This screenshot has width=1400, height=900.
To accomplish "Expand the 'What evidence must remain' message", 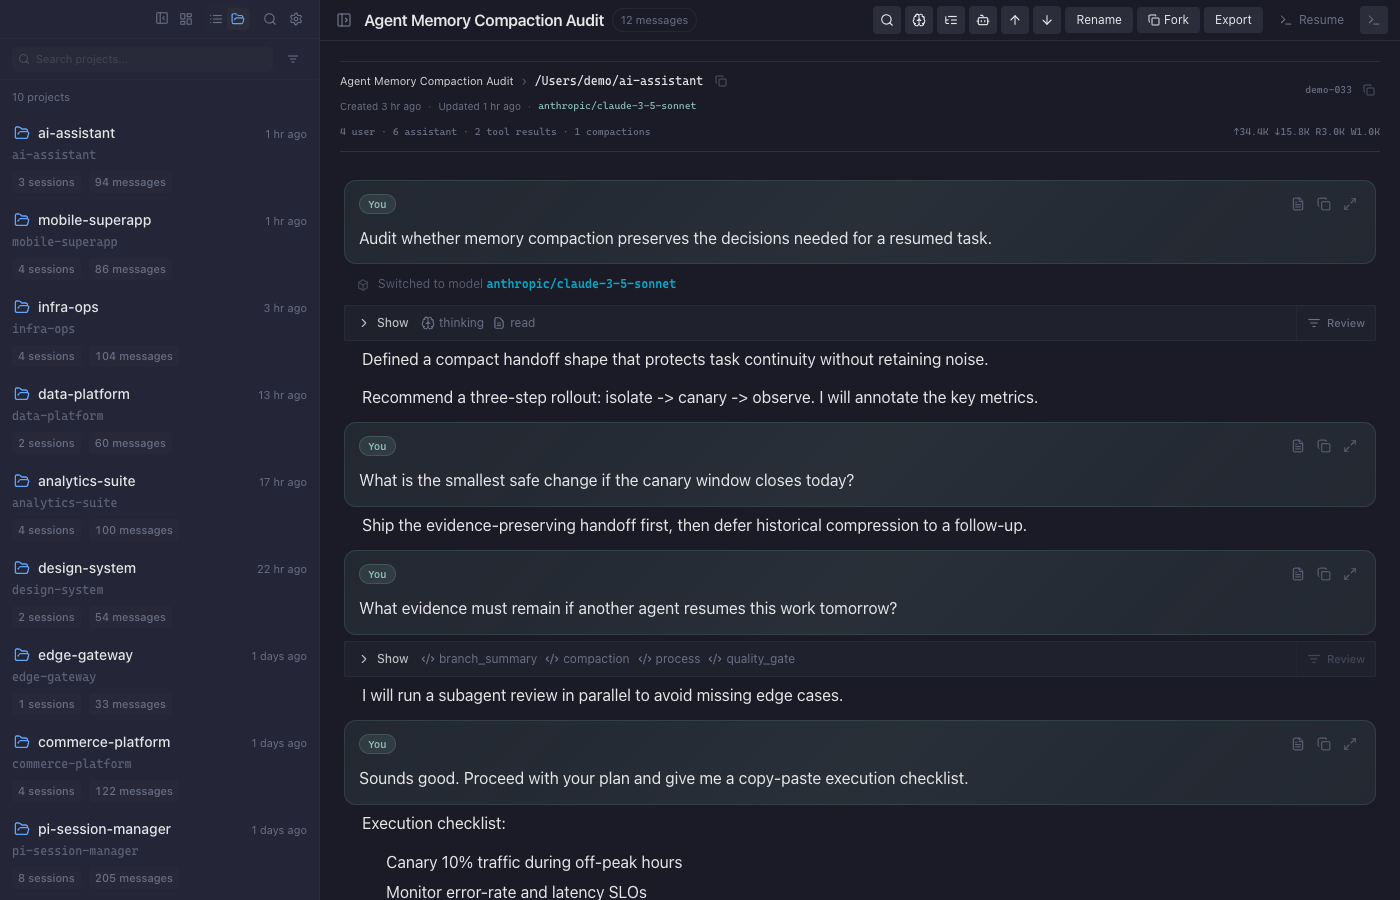I will [x=1350, y=574].
